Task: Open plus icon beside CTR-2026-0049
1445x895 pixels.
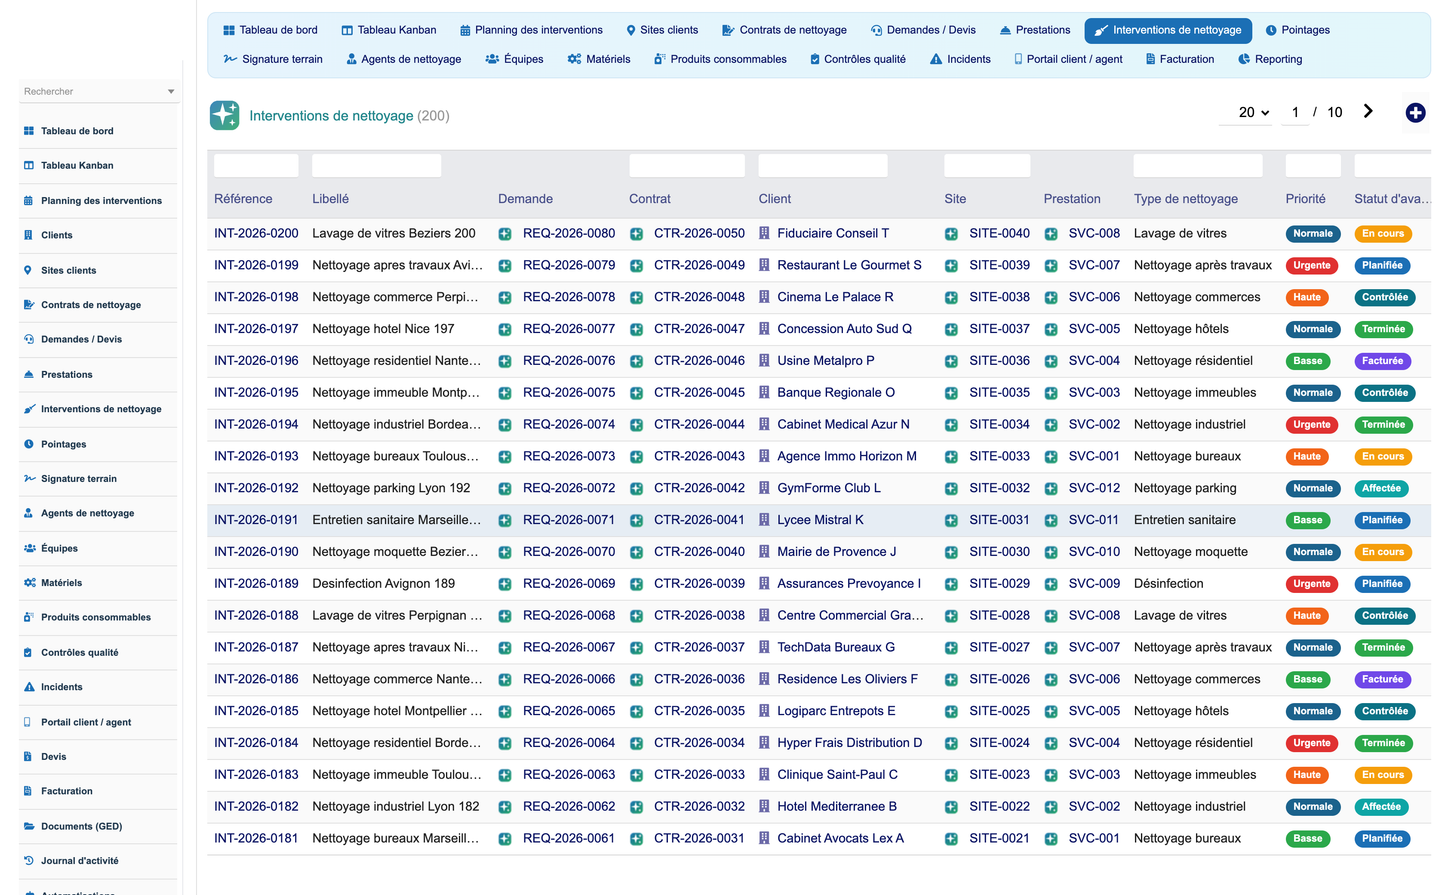Action: point(636,266)
